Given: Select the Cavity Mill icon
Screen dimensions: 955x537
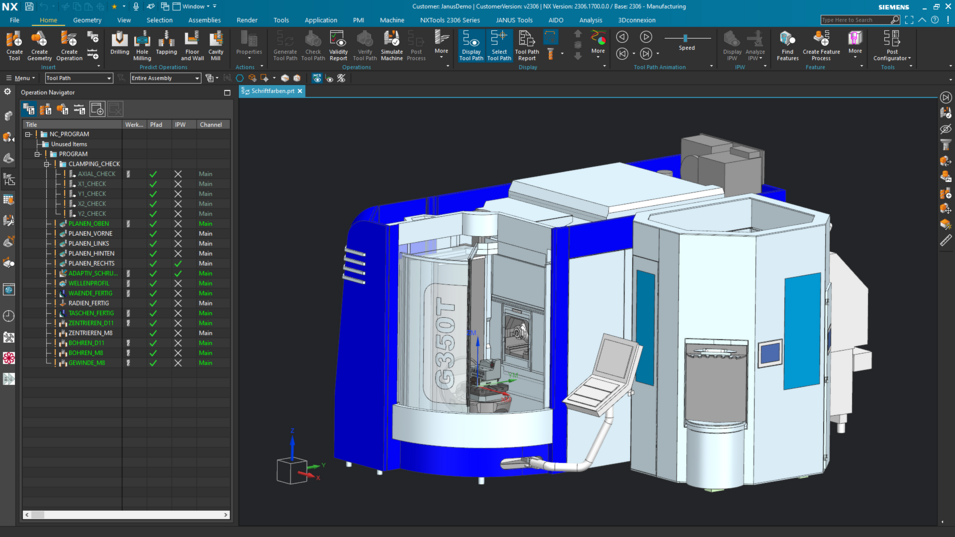Looking at the screenshot, I should click(216, 46).
